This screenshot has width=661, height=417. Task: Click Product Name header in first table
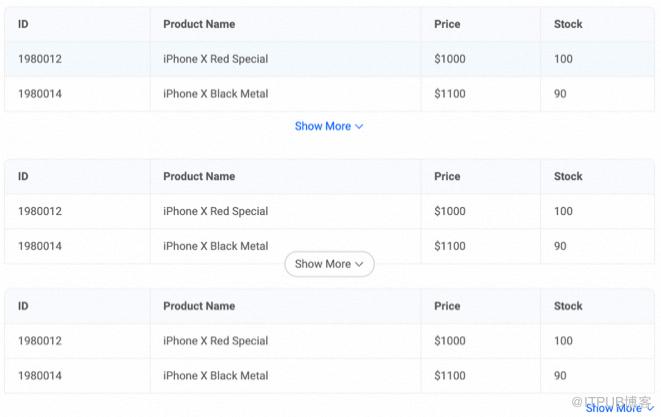pyautogui.click(x=199, y=24)
